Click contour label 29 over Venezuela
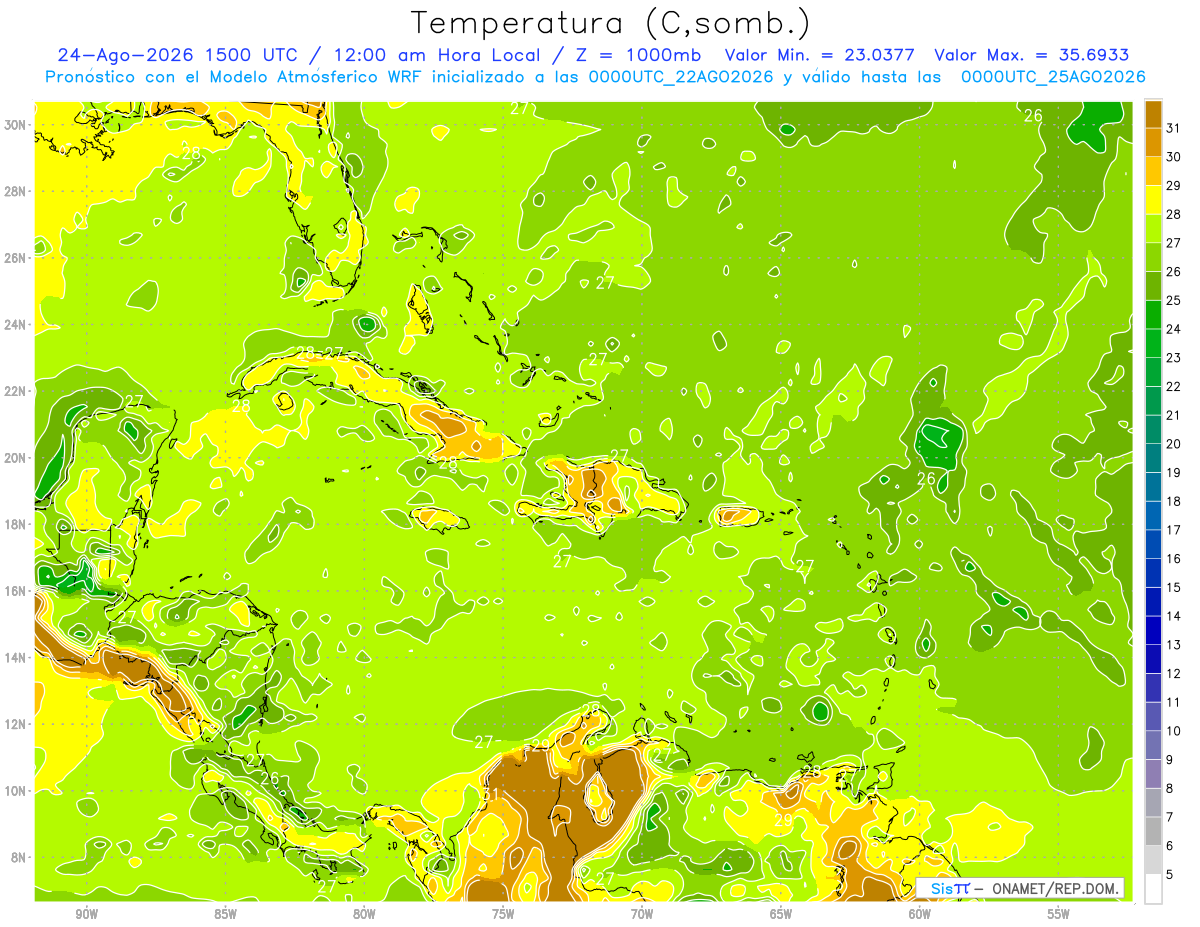This screenshot has width=1200, height=927. 783,820
